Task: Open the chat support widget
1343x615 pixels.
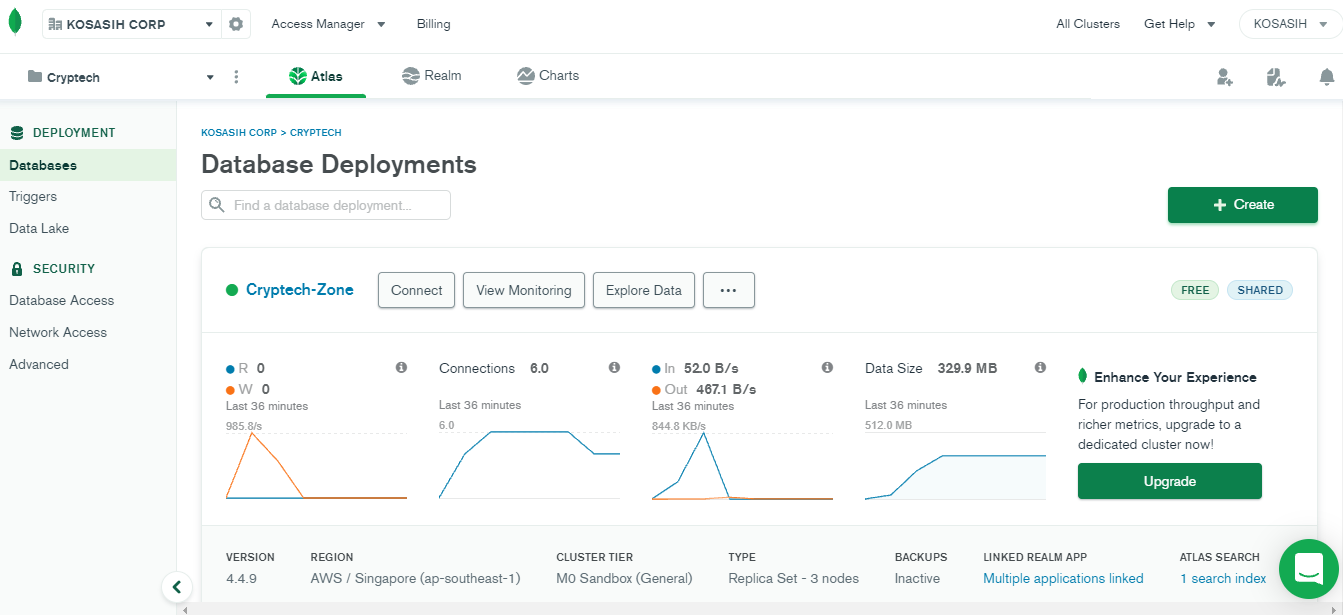Action: (1308, 569)
